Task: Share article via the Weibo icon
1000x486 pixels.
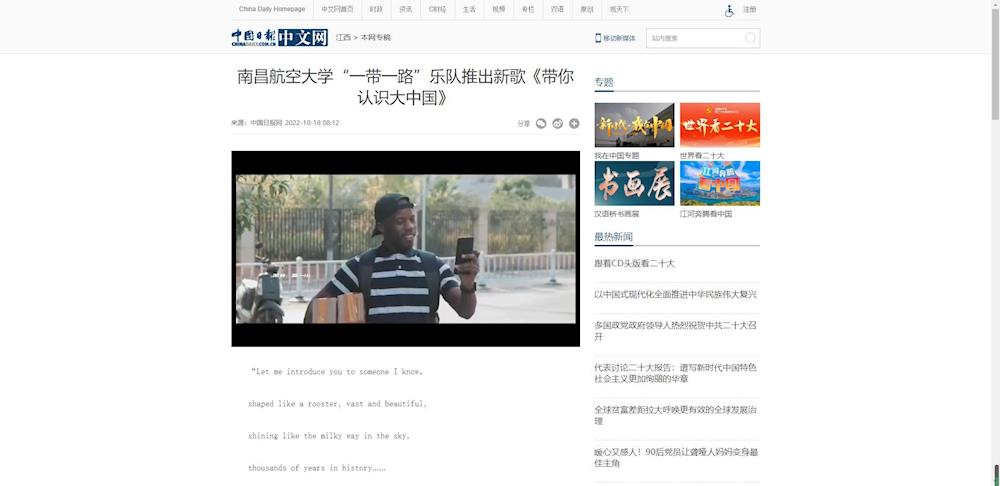Action: 558,124
